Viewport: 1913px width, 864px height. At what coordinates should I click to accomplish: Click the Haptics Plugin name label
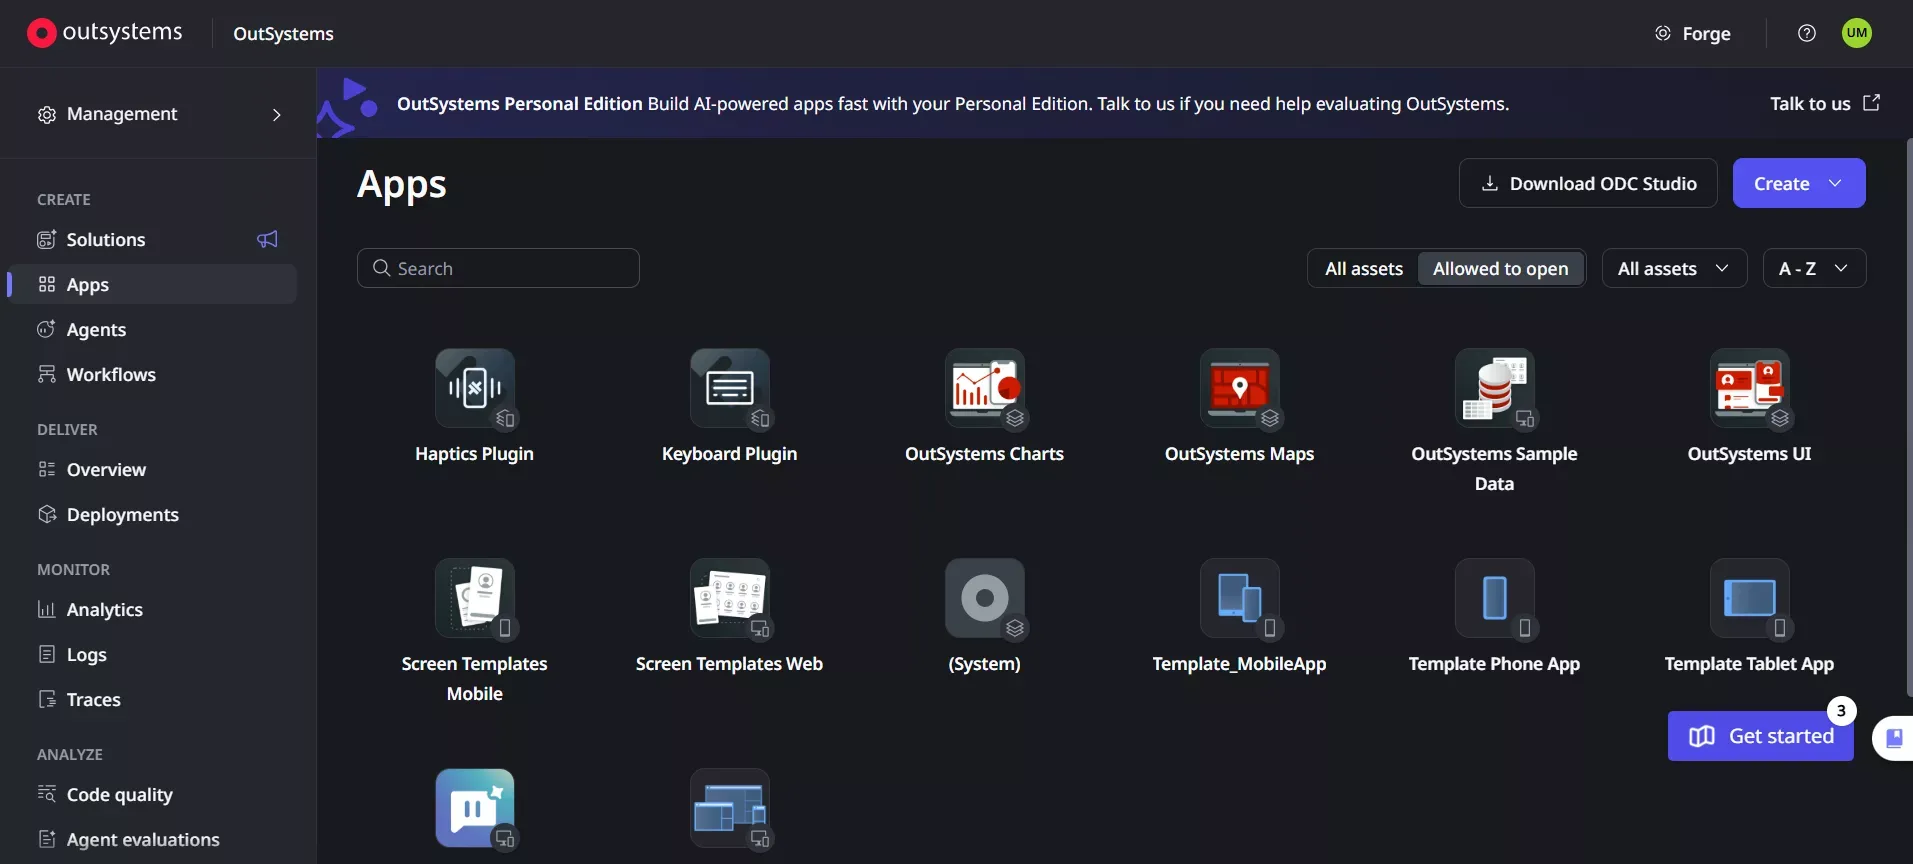475,453
